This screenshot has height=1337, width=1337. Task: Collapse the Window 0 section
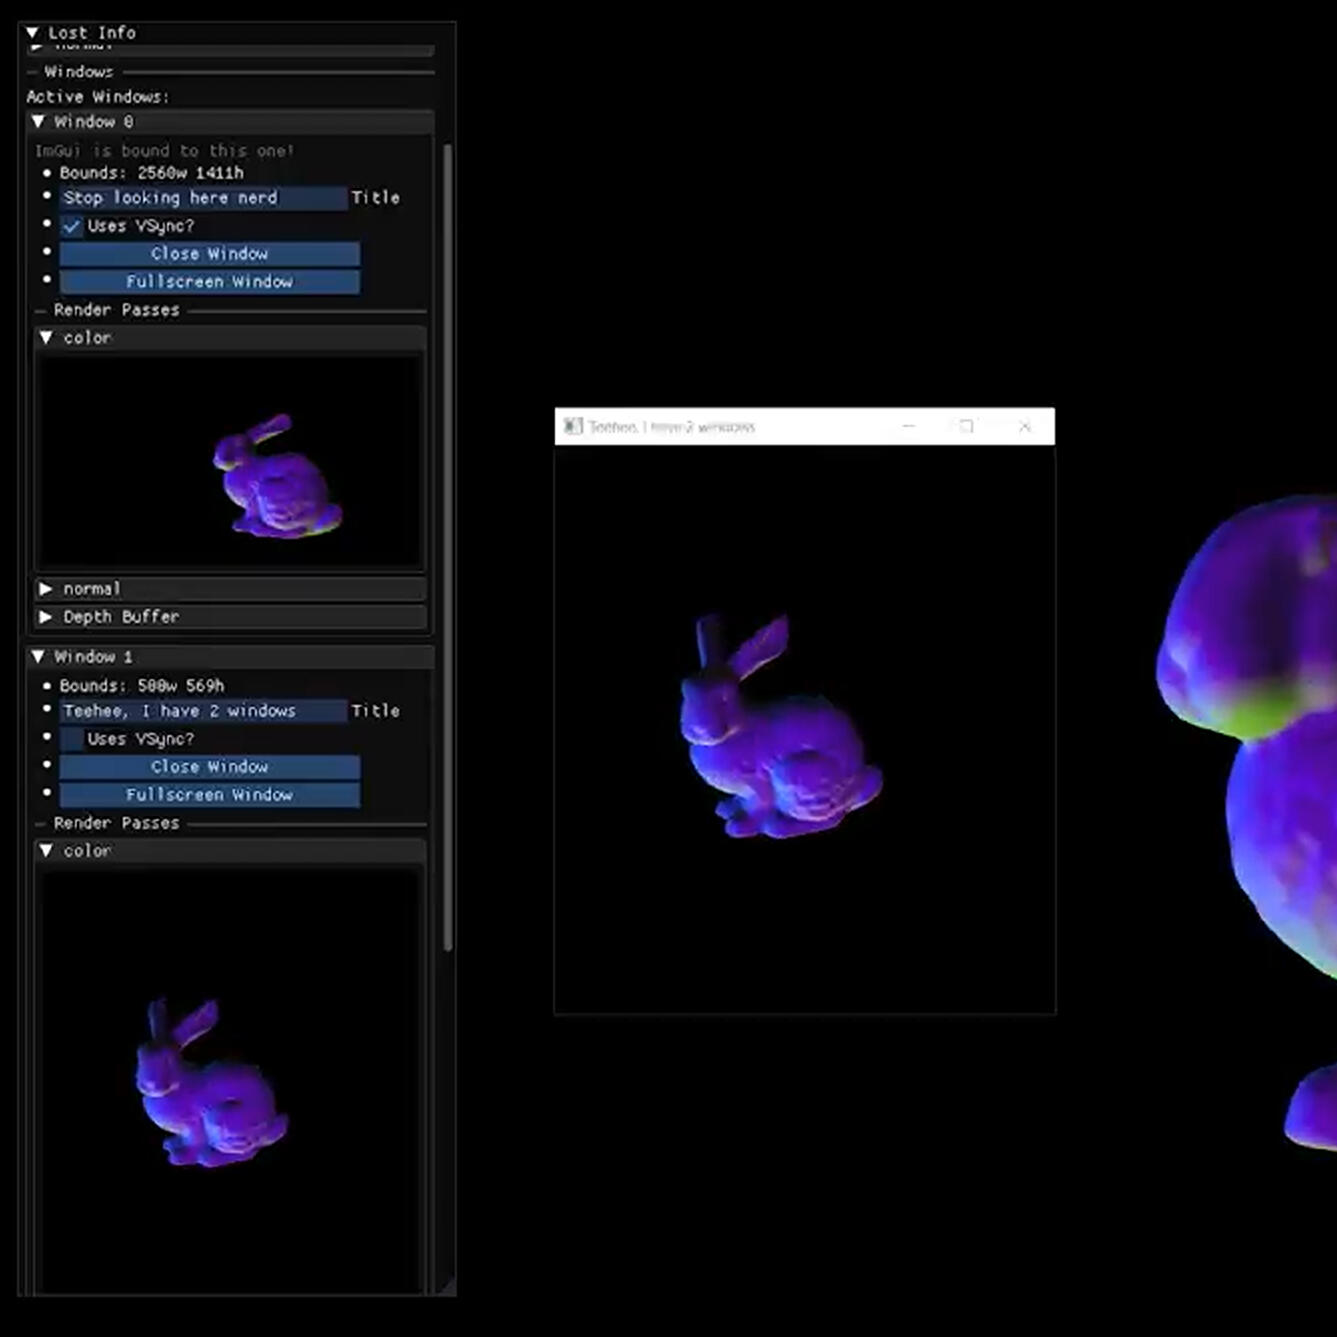[x=39, y=122]
